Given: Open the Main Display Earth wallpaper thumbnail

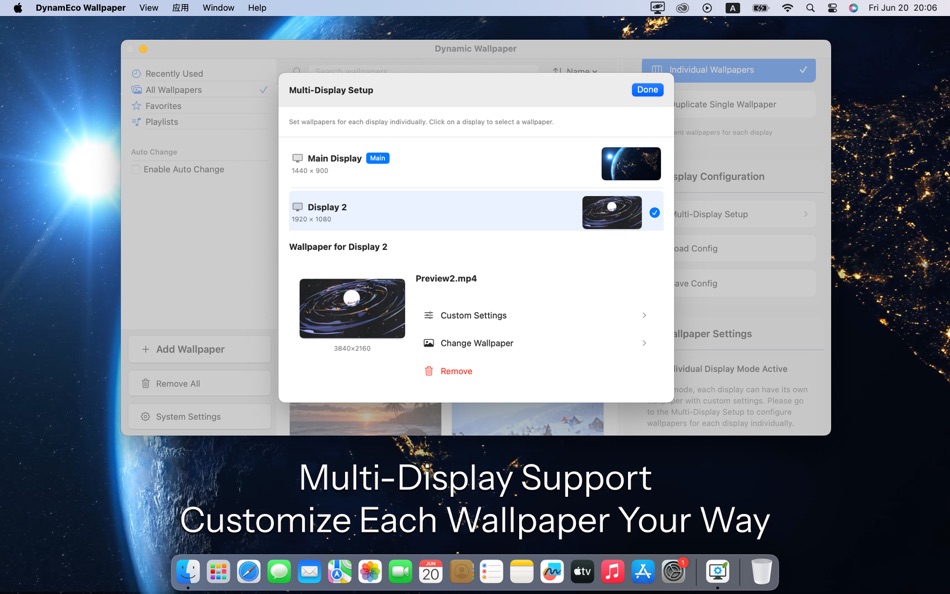Looking at the screenshot, I should point(631,164).
